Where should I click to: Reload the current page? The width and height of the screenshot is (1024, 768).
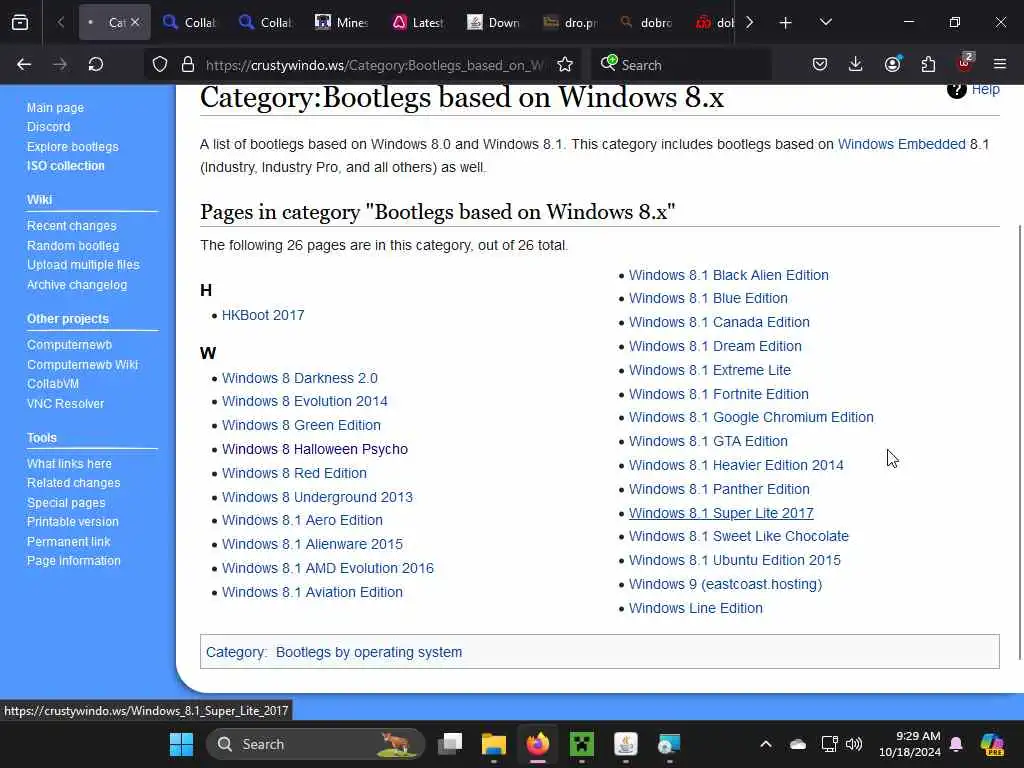pyautogui.click(x=96, y=64)
